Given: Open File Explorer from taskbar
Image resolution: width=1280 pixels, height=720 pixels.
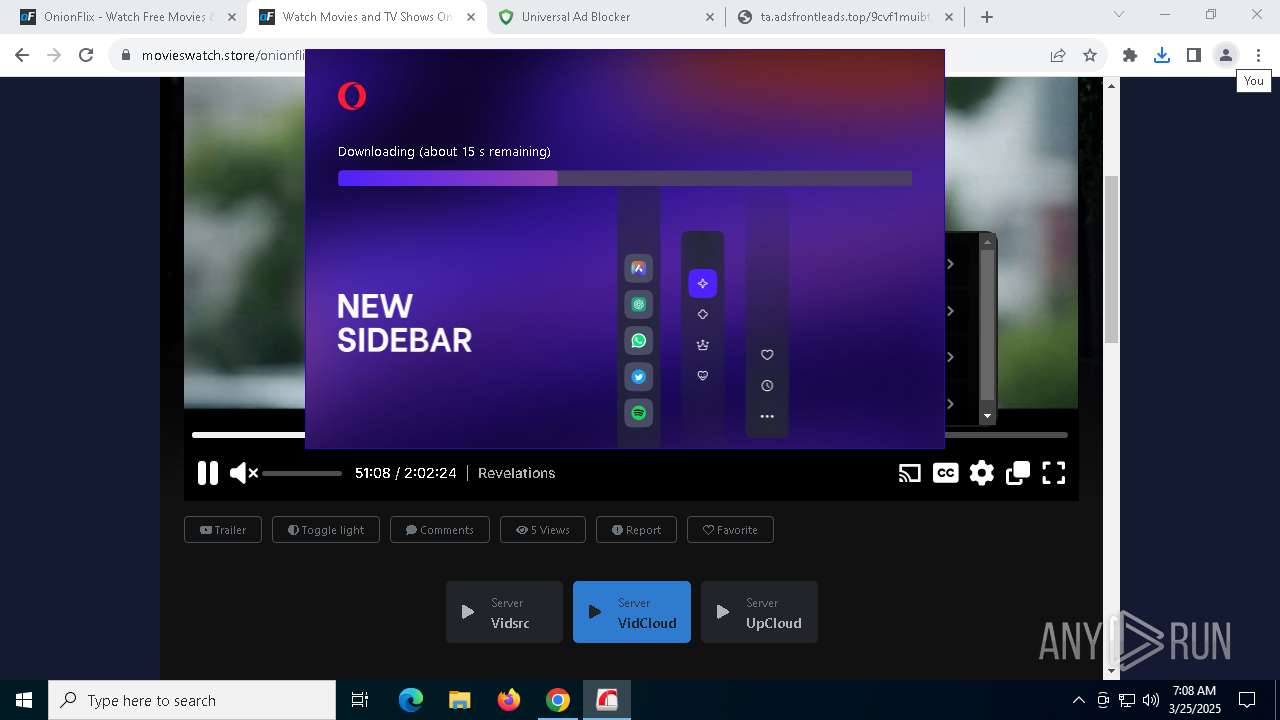Looking at the screenshot, I should click(x=460, y=700).
